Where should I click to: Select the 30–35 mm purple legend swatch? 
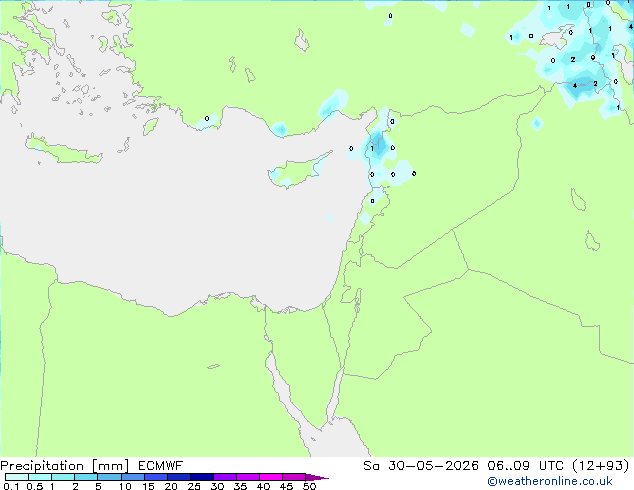click(224, 477)
